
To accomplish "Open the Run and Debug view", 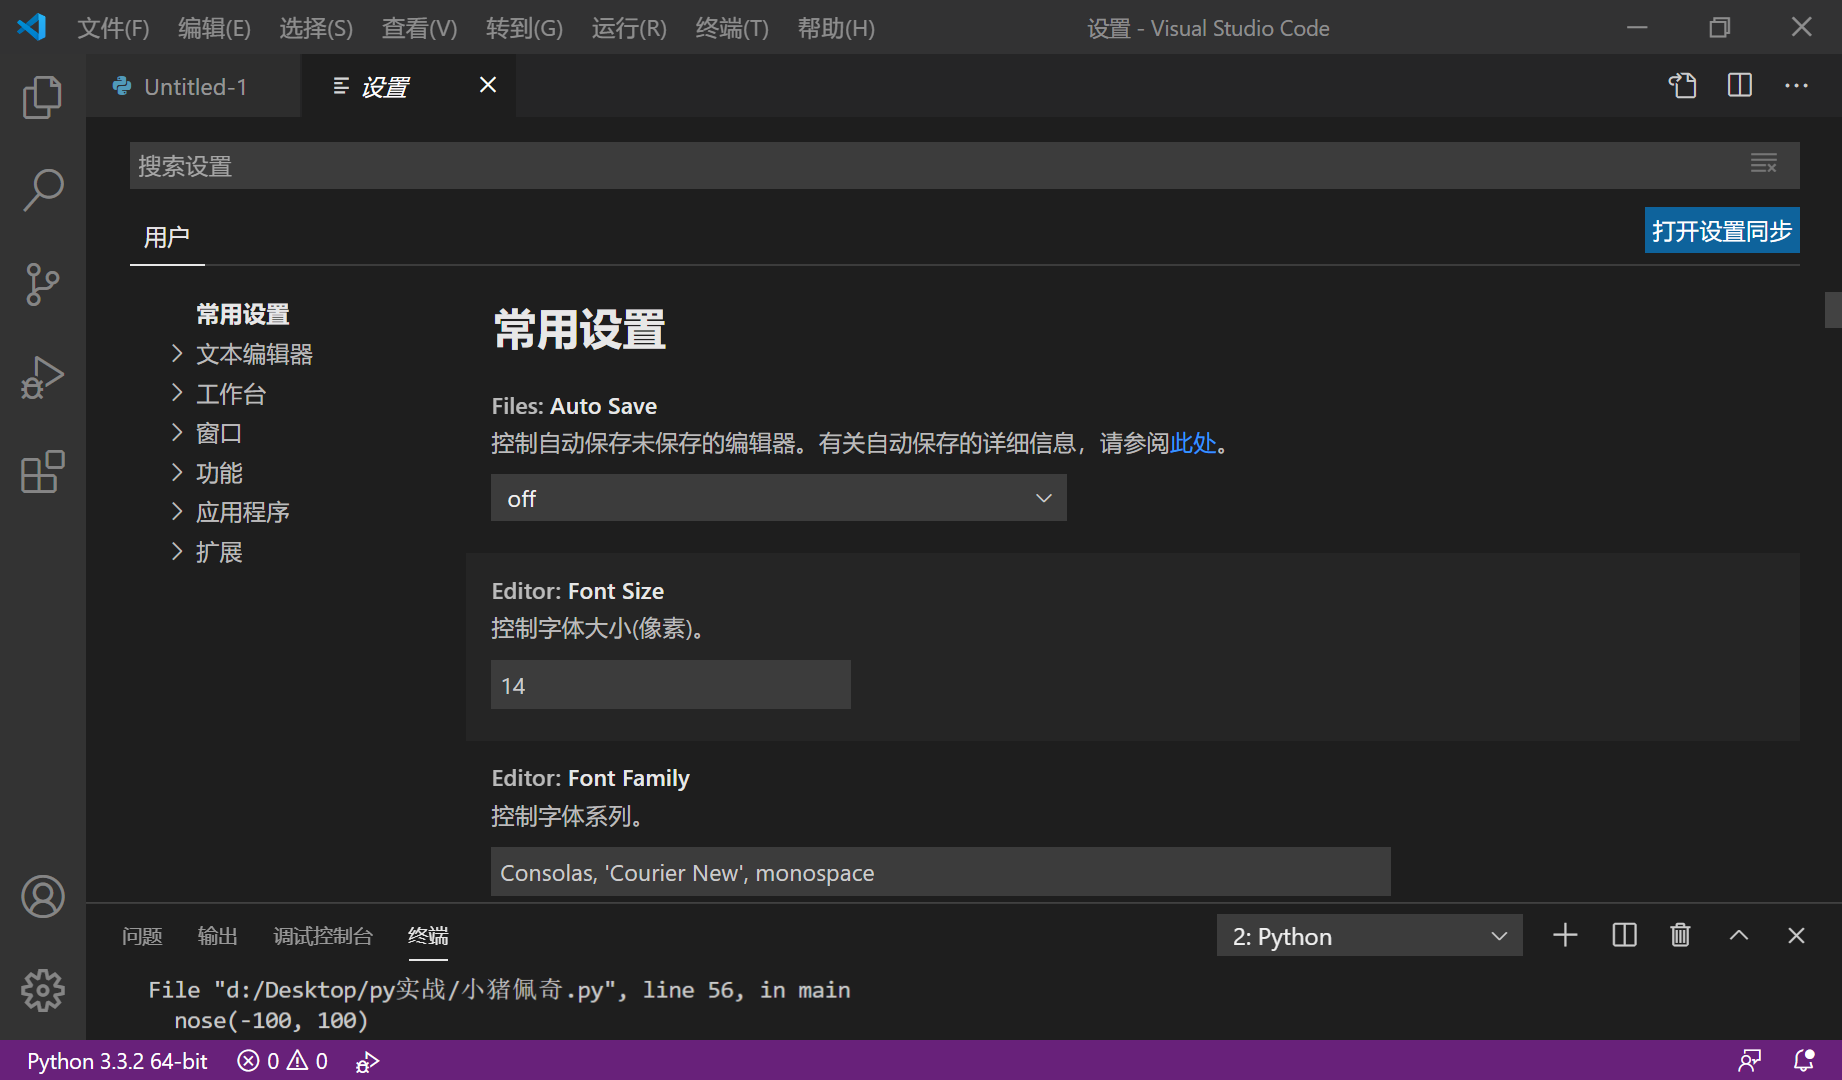I will [42, 377].
